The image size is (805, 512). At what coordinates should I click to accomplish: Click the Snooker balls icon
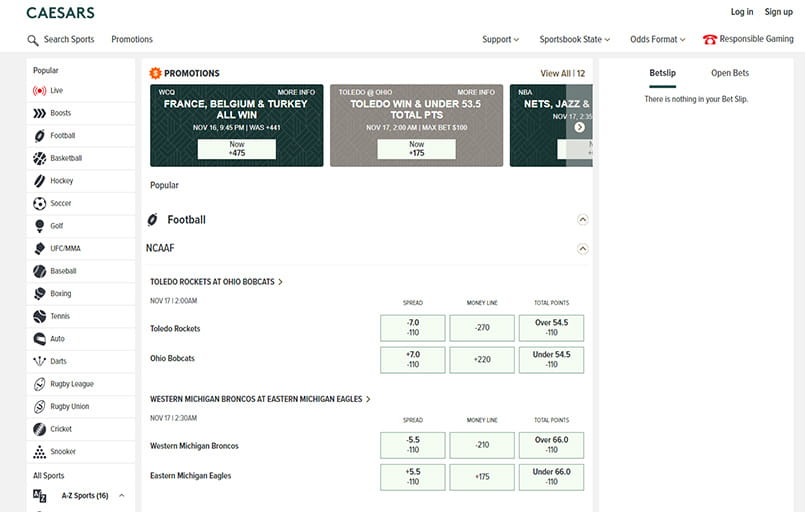pyautogui.click(x=40, y=452)
